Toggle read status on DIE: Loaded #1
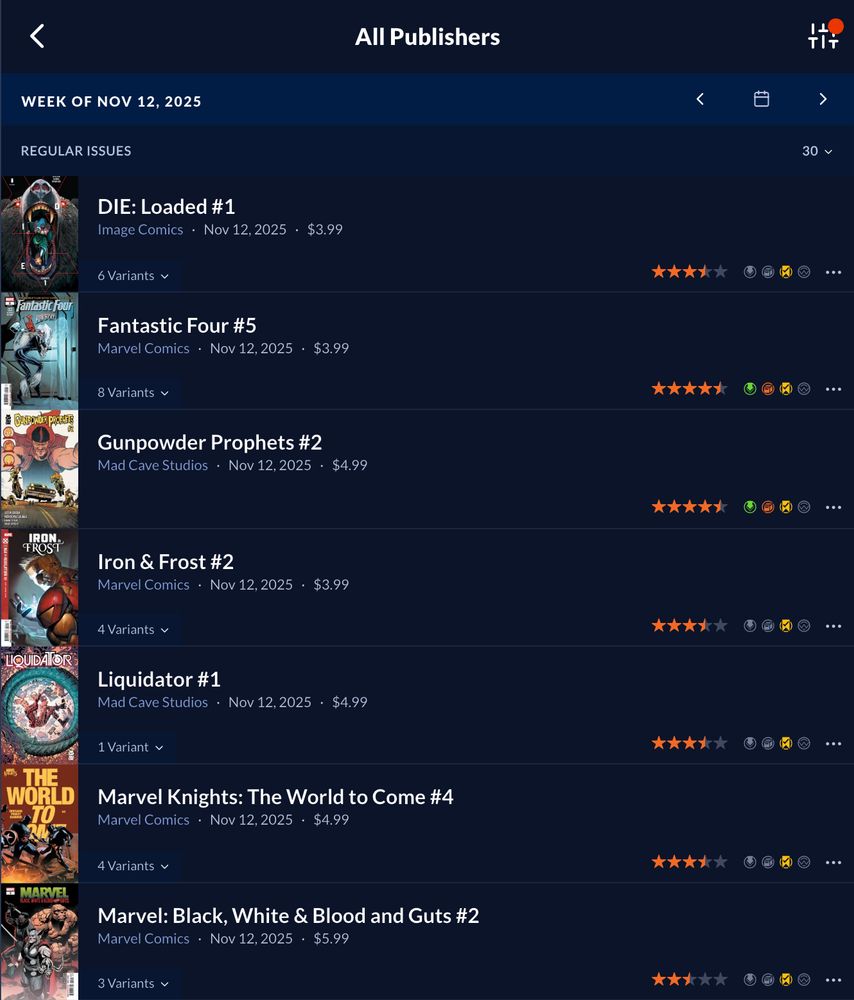Viewport: 854px width, 1000px height. click(x=786, y=272)
